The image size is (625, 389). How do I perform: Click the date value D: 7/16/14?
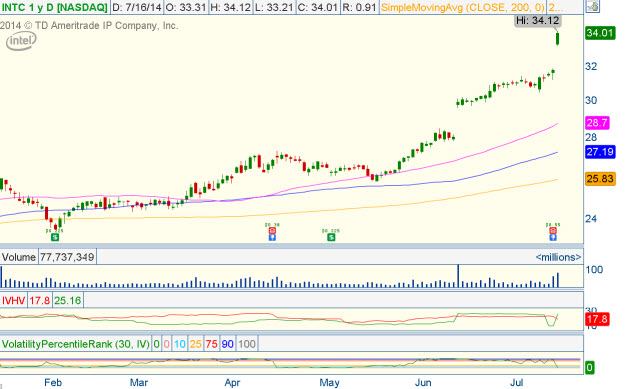coord(136,7)
